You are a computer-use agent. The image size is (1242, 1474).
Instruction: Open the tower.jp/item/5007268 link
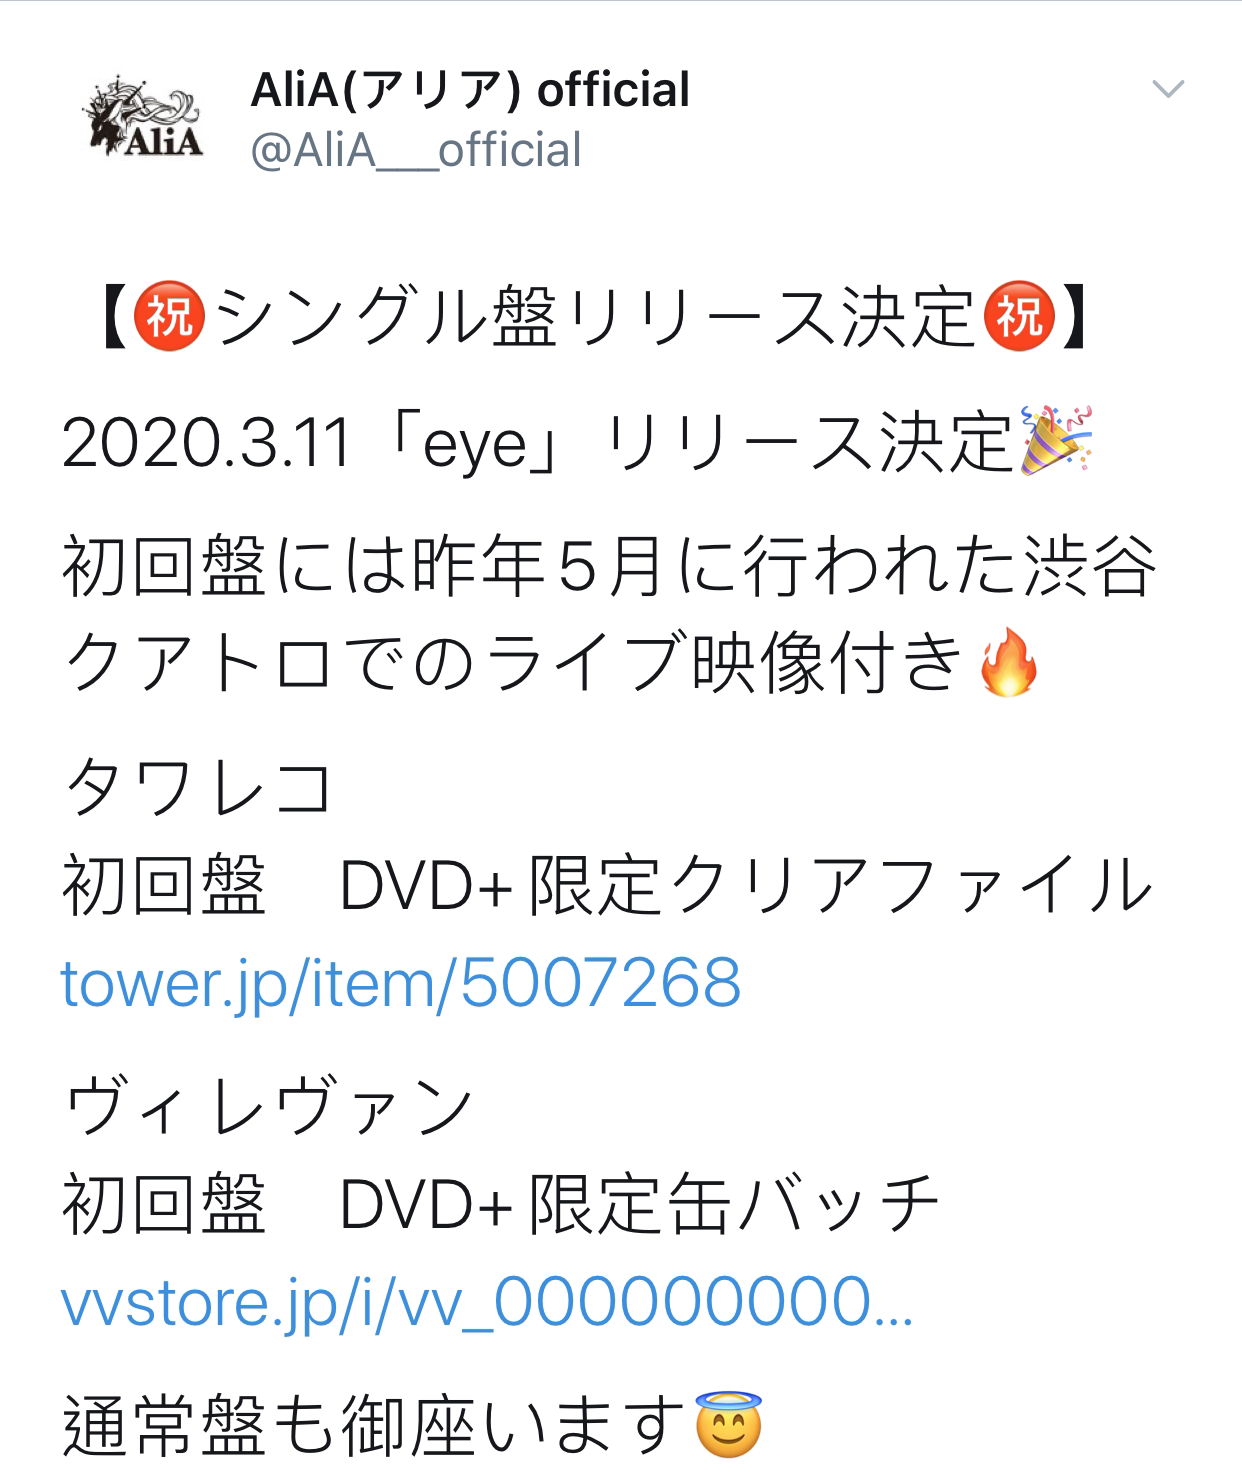click(401, 983)
